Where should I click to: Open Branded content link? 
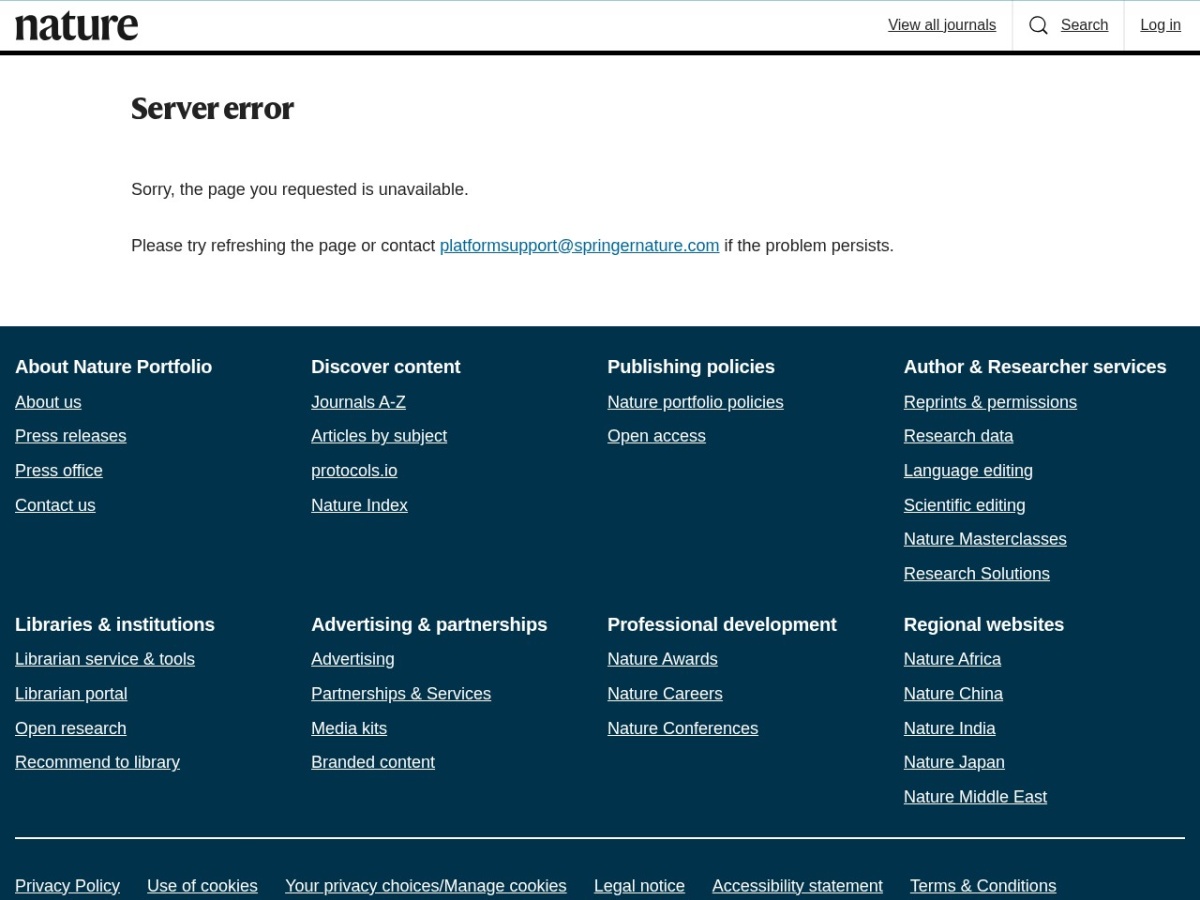373,762
